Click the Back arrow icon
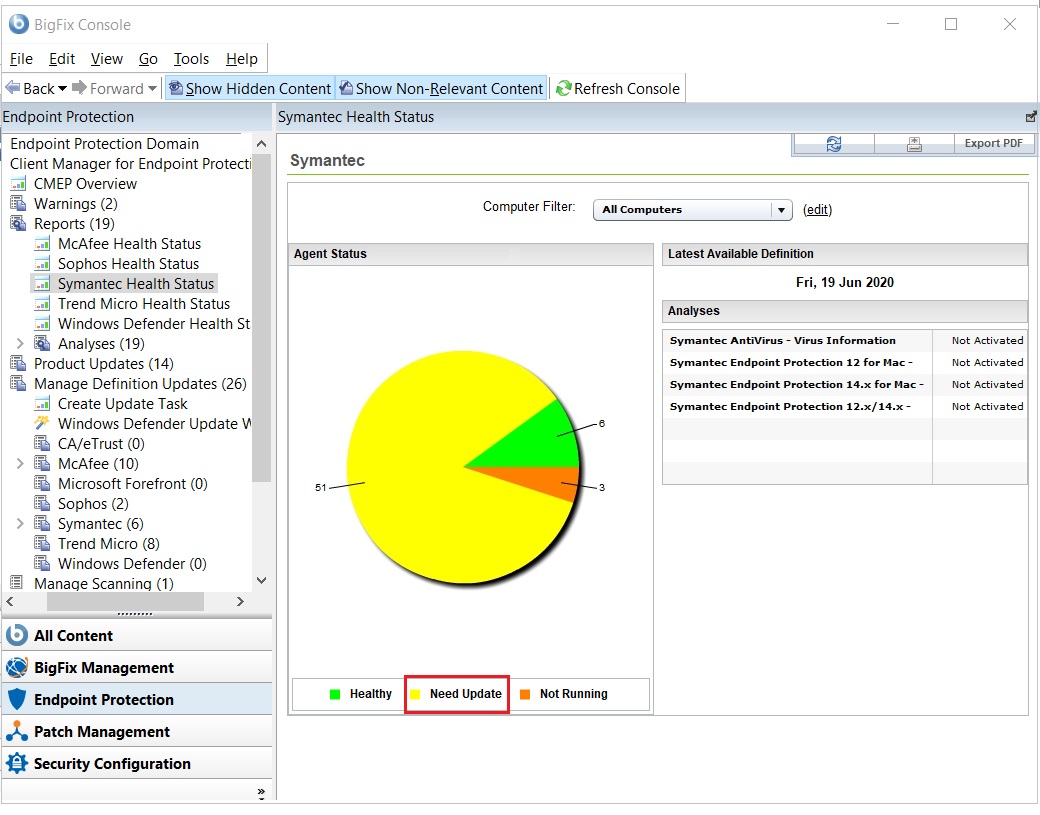The width and height of the screenshot is (1040, 815). click(x=13, y=89)
